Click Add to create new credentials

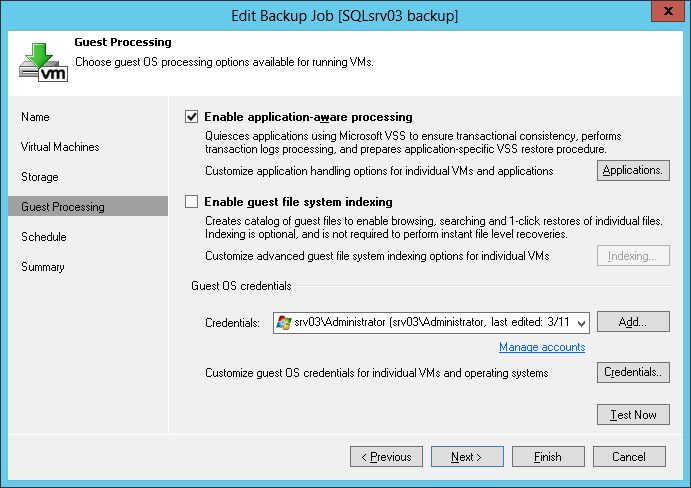click(x=634, y=322)
